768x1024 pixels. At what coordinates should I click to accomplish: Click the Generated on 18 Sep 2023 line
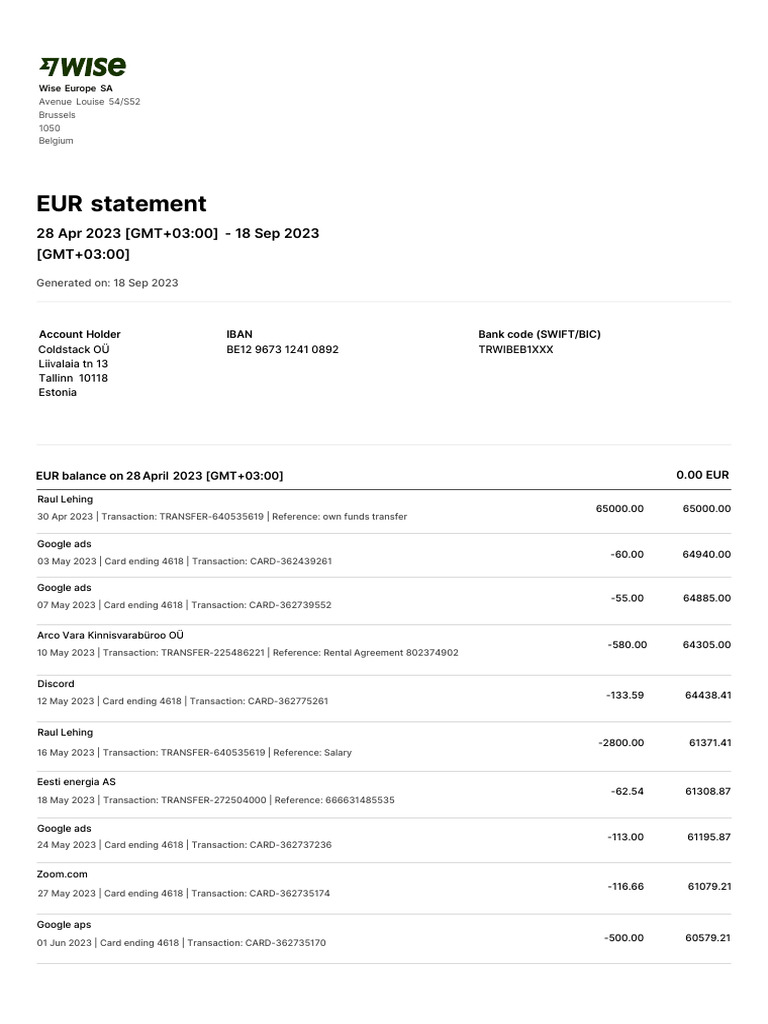click(x=107, y=283)
